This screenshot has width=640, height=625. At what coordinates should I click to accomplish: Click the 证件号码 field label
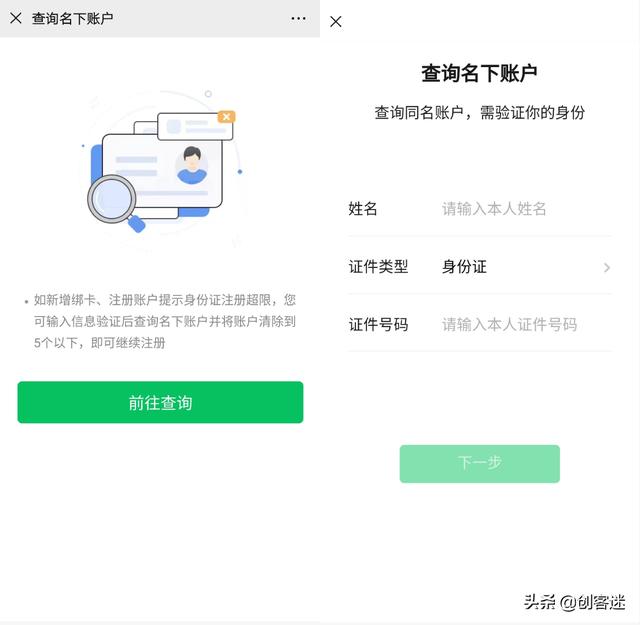pos(378,325)
